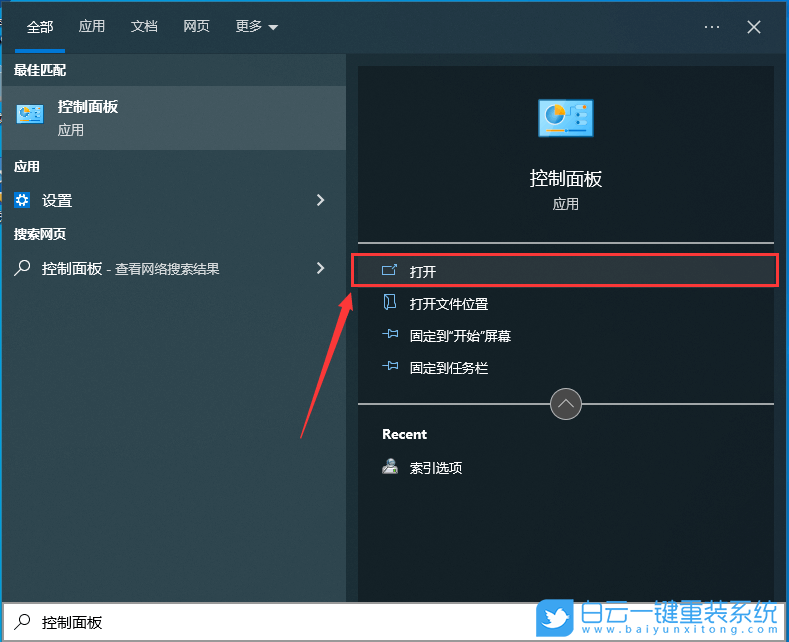The width and height of the screenshot is (789, 642).
Task: Click the Open (打开) icon
Action: click(390, 271)
